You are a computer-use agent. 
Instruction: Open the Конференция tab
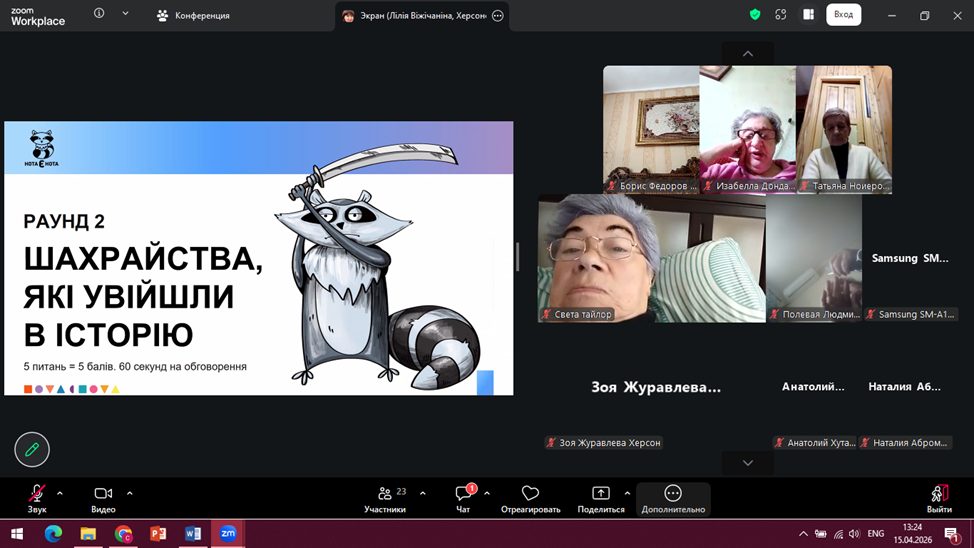click(x=193, y=16)
